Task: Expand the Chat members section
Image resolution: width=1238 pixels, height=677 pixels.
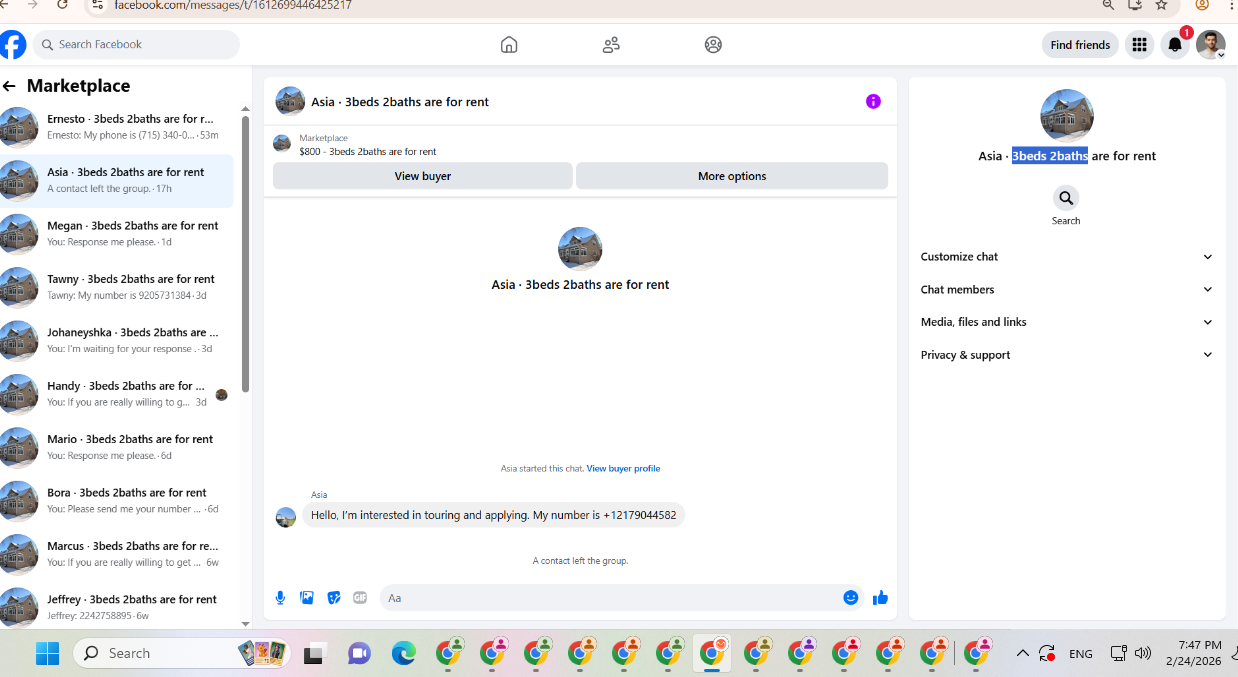Action: [x=1066, y=289]
